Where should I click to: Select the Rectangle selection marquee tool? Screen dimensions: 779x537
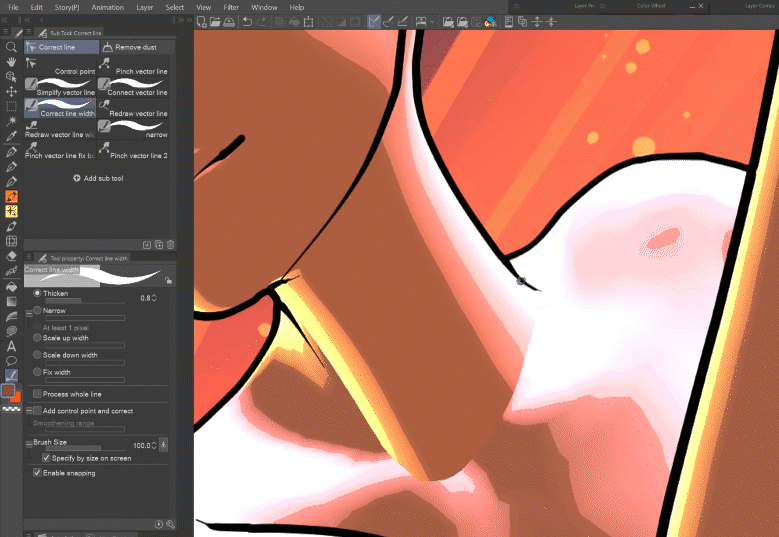pos(11,106)
